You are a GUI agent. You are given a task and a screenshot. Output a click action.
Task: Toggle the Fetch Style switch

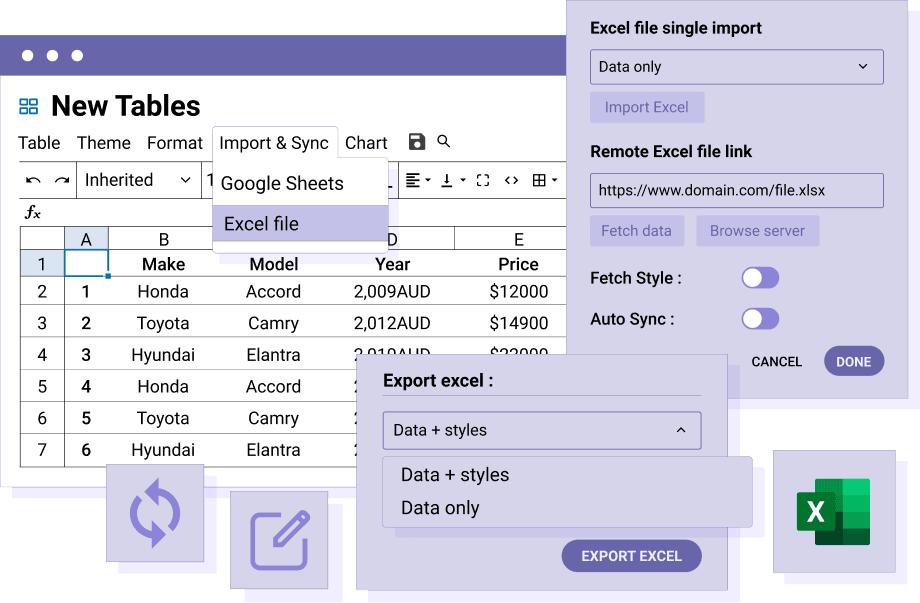pyautogui.click(x=759, y=278)
